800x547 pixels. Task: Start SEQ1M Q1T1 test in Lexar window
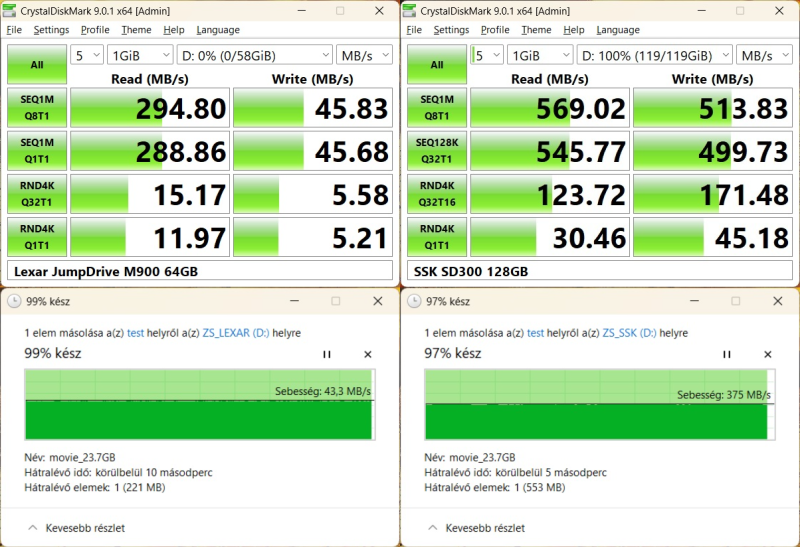coord(37,151)
